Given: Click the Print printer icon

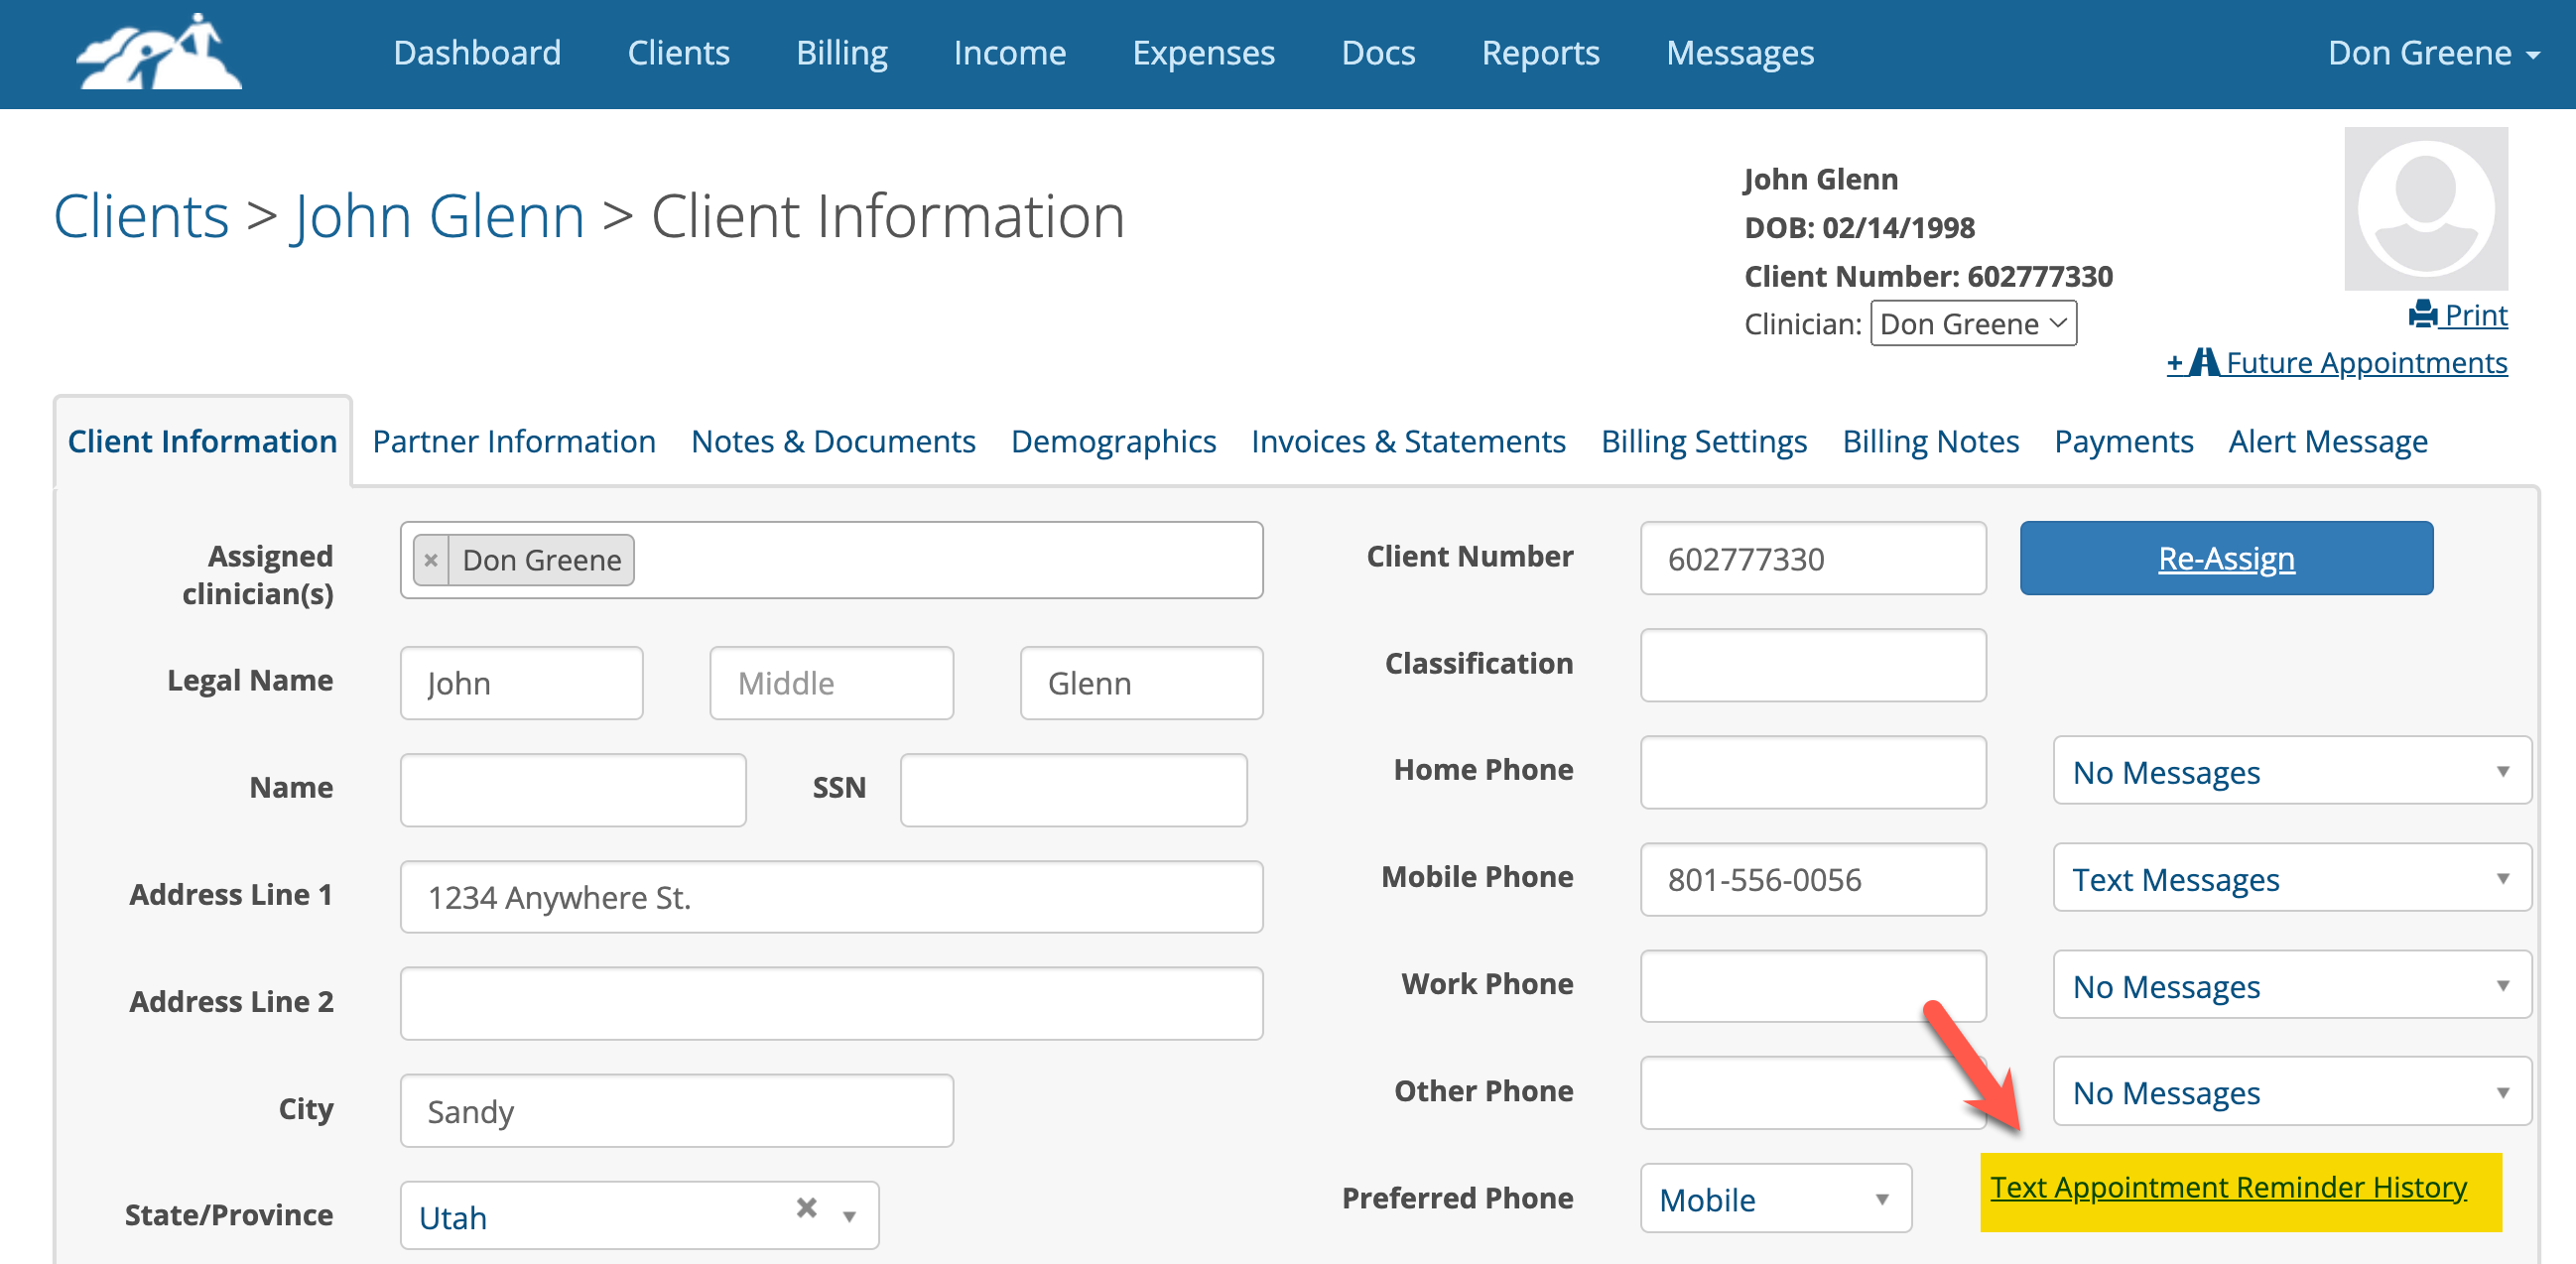Looking at the screenshot, I should click(x=2423, y=315).
